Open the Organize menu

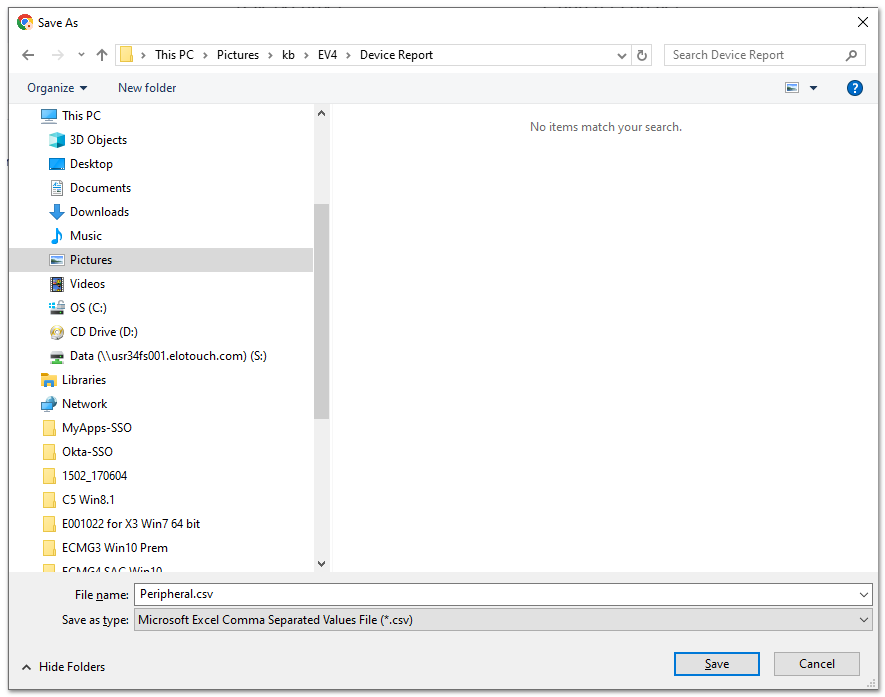click(x=57, y=88)
